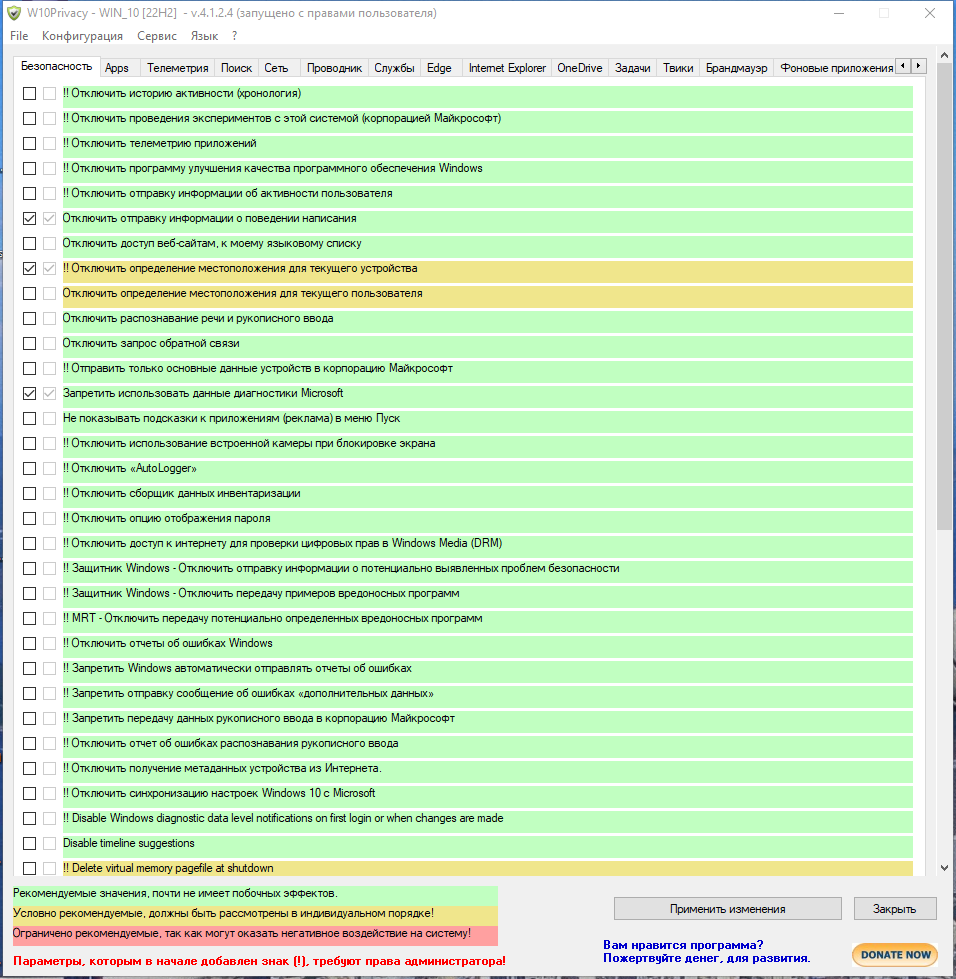Screen dimensions: 956x979
Task: Switch to the Службы tab
Action: (x=394, y=68)
